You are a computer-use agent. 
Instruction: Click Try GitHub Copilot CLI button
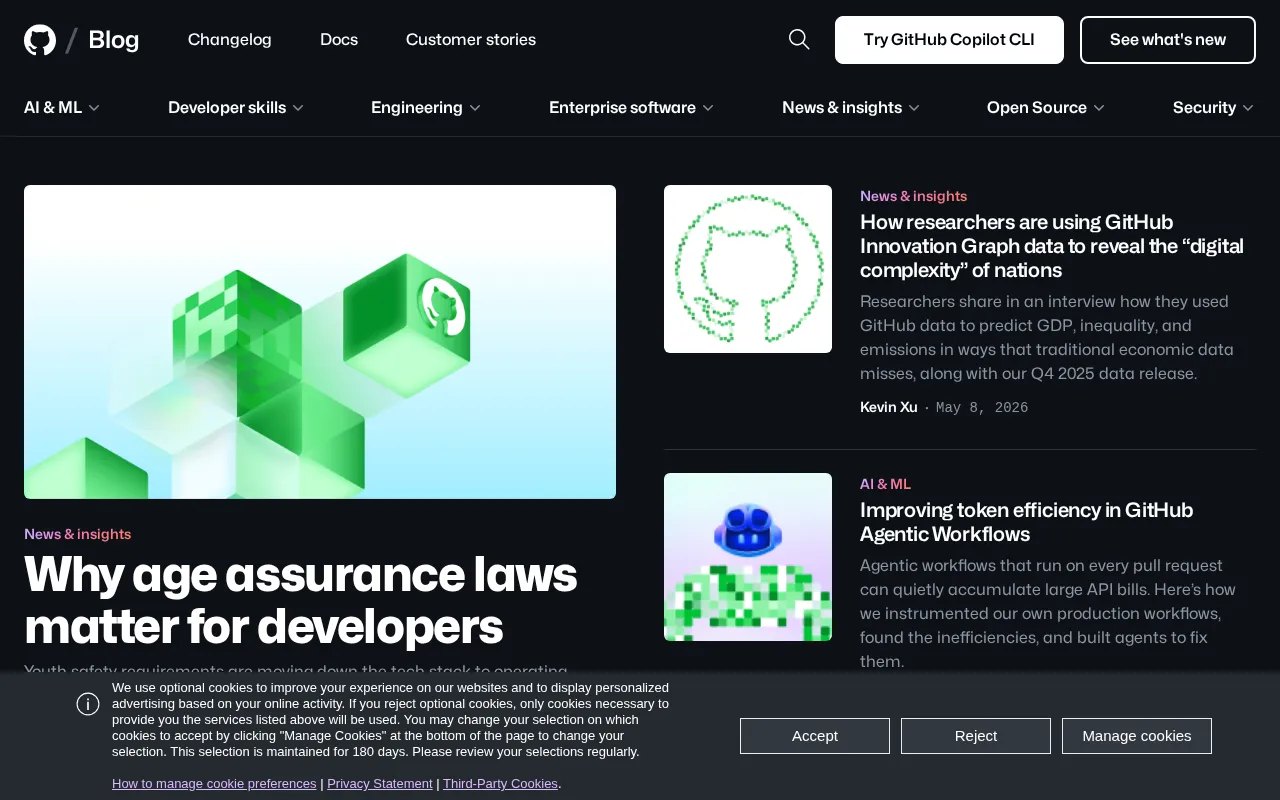point(949,40)
